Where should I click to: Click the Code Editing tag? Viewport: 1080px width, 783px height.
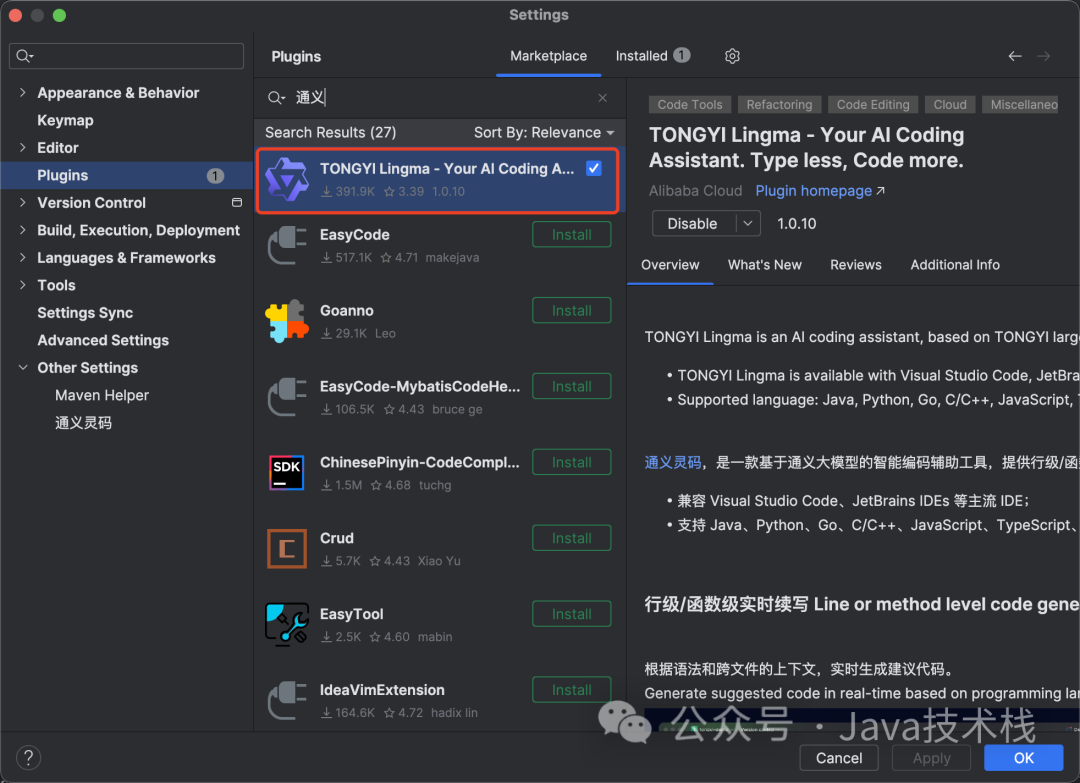[x=873, y=105]
